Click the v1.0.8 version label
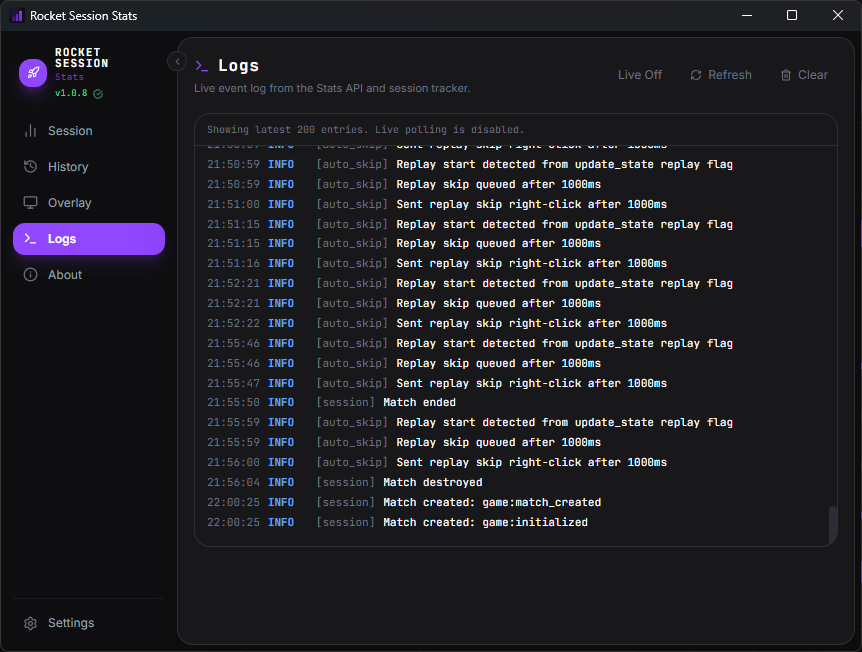 pyautogui.click(x=71, y=93)
